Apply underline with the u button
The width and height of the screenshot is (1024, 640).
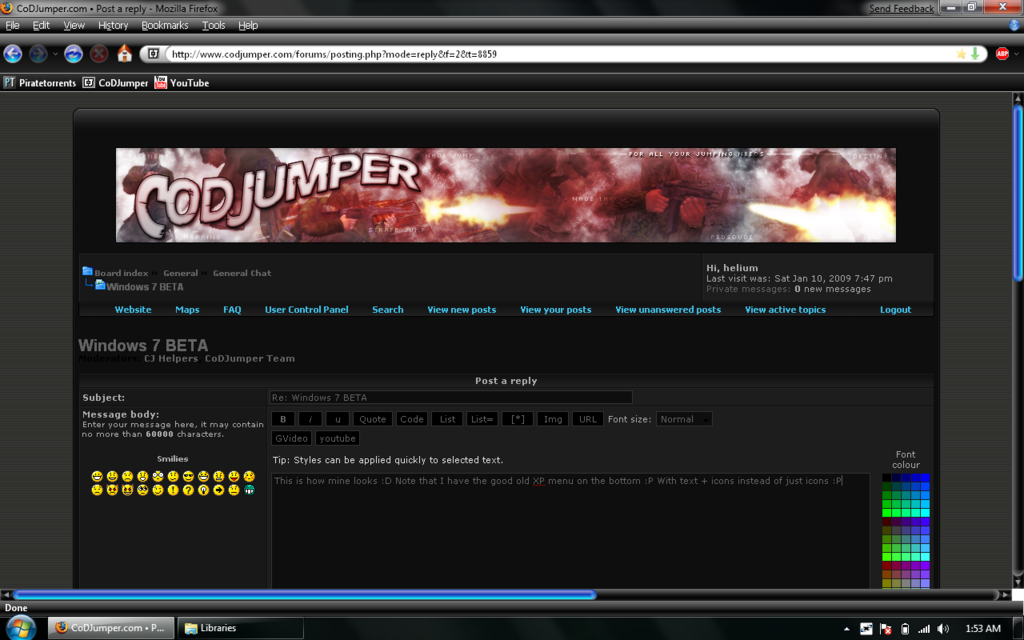click(x=338, y=419)
